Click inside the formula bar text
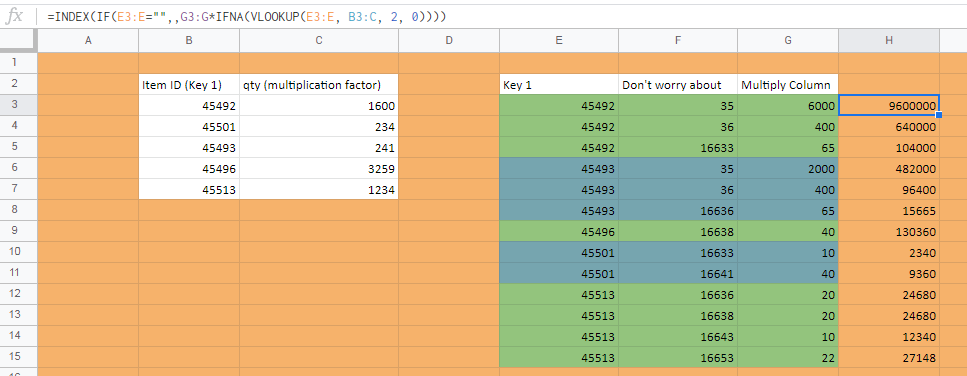Viewport: 967px width, 376px height. (x=247, y=17)
